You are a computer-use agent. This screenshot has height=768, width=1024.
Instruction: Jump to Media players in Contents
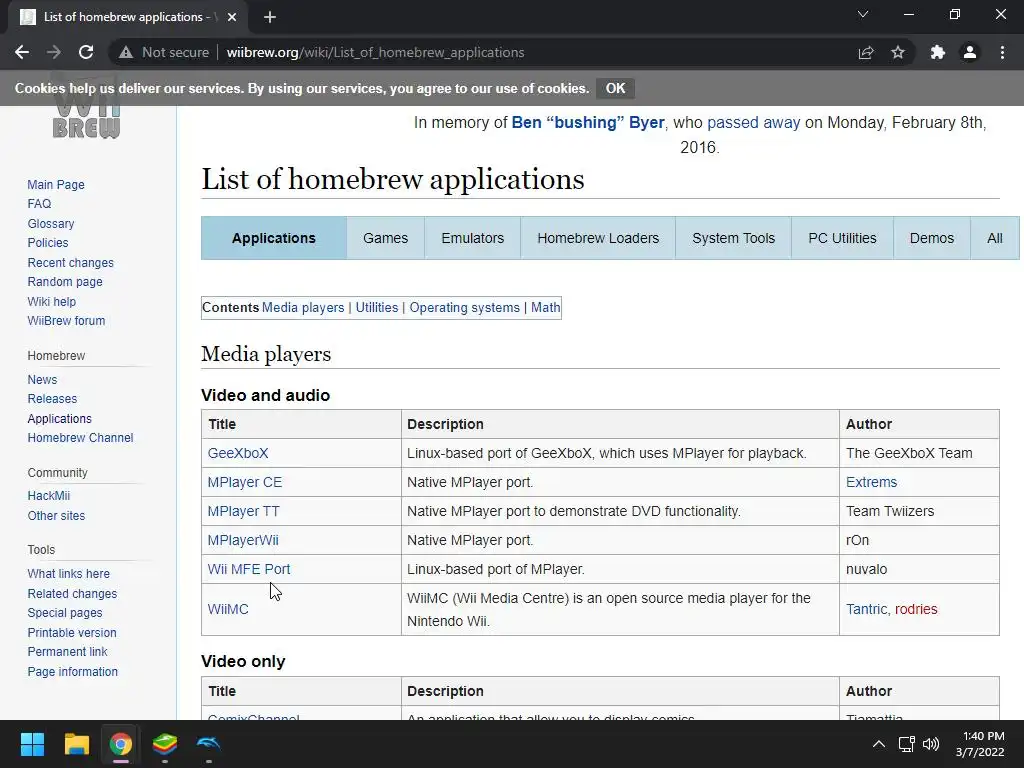(x=303, y=308)
